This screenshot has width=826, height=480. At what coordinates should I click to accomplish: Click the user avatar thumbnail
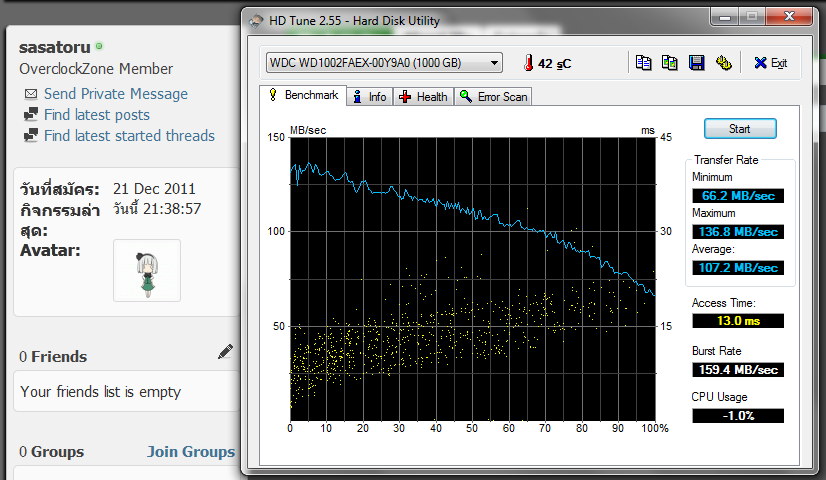click(x=147, y=270)
